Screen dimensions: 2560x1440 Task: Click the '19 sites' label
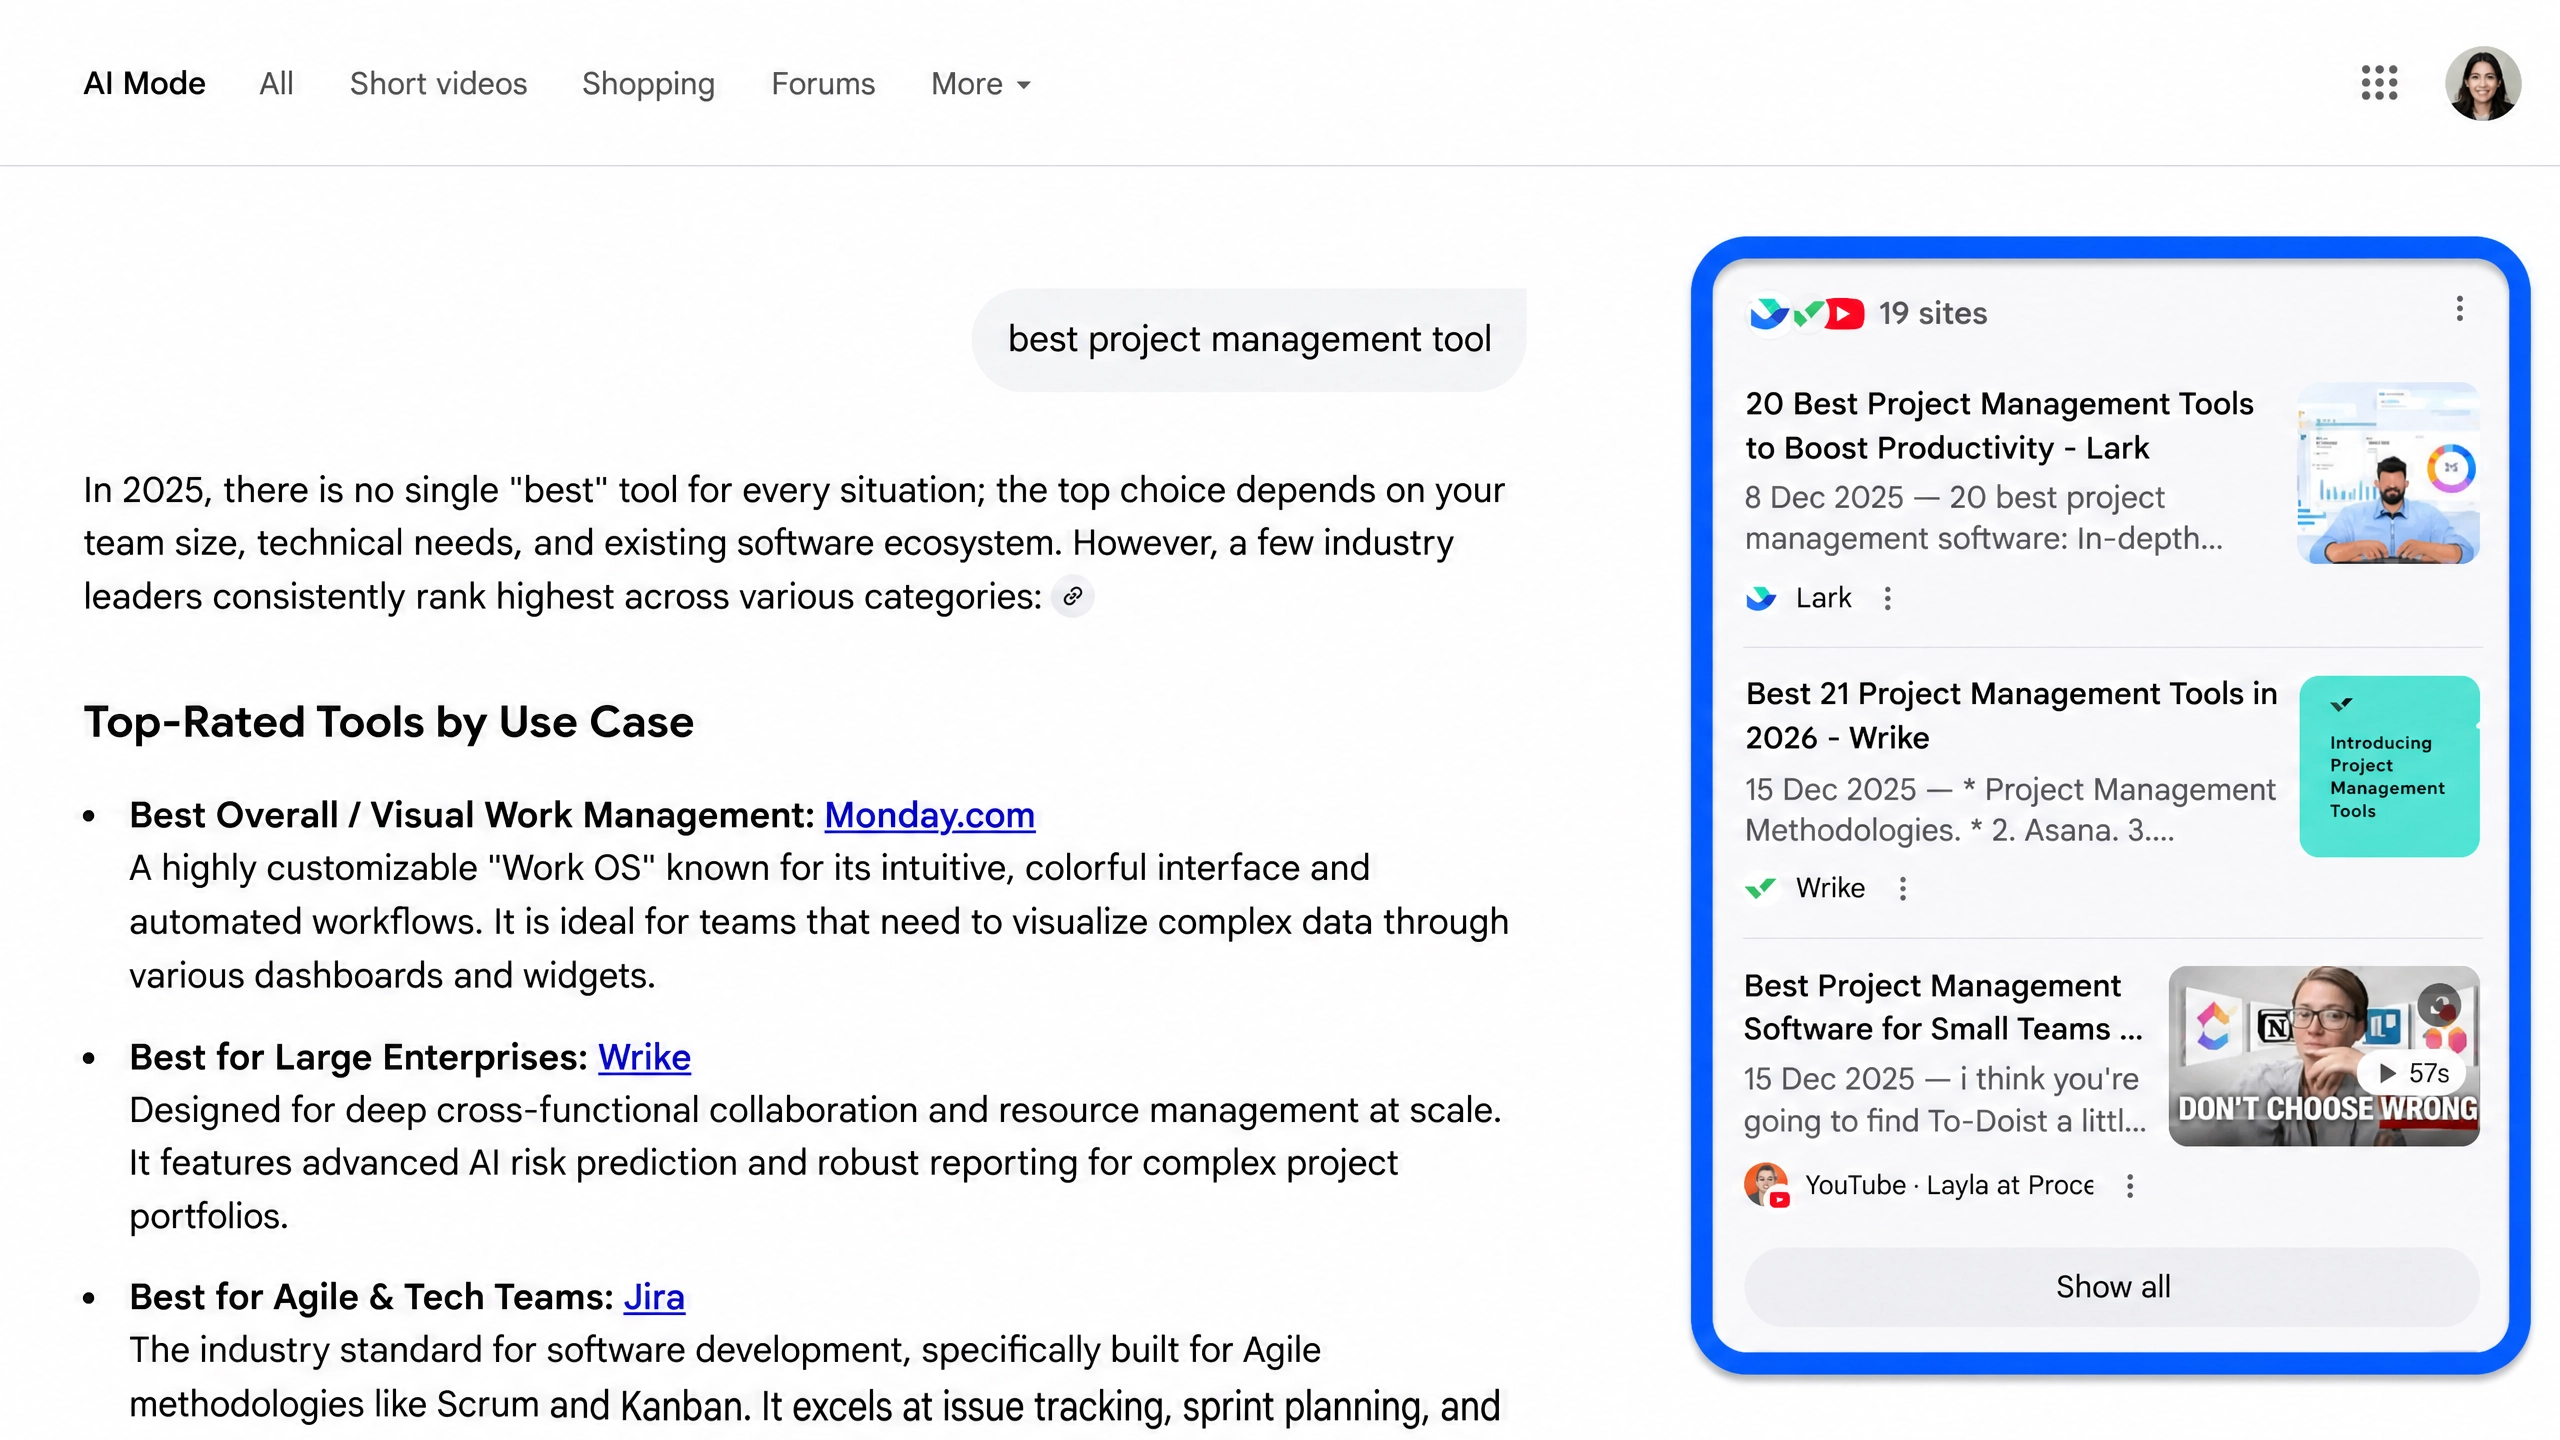(x=1932, y=314)
